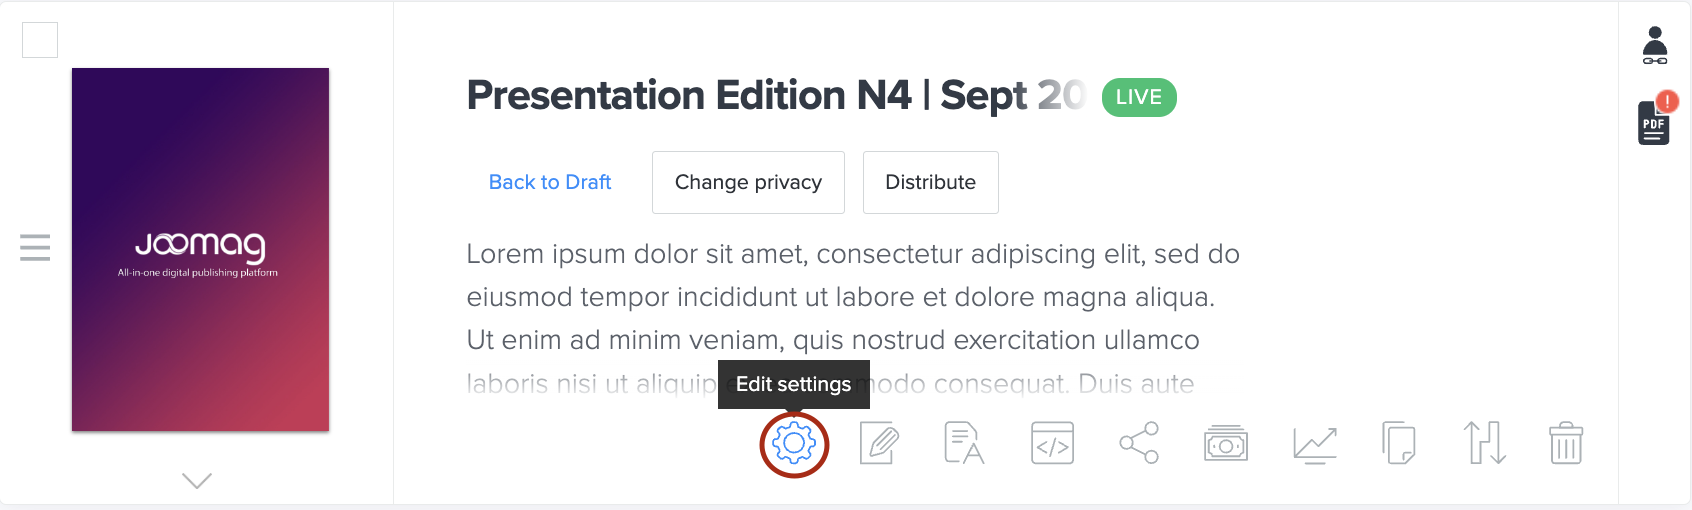Click the embed code icon
The image size is (1692, 510).
tap(1052, 443)
